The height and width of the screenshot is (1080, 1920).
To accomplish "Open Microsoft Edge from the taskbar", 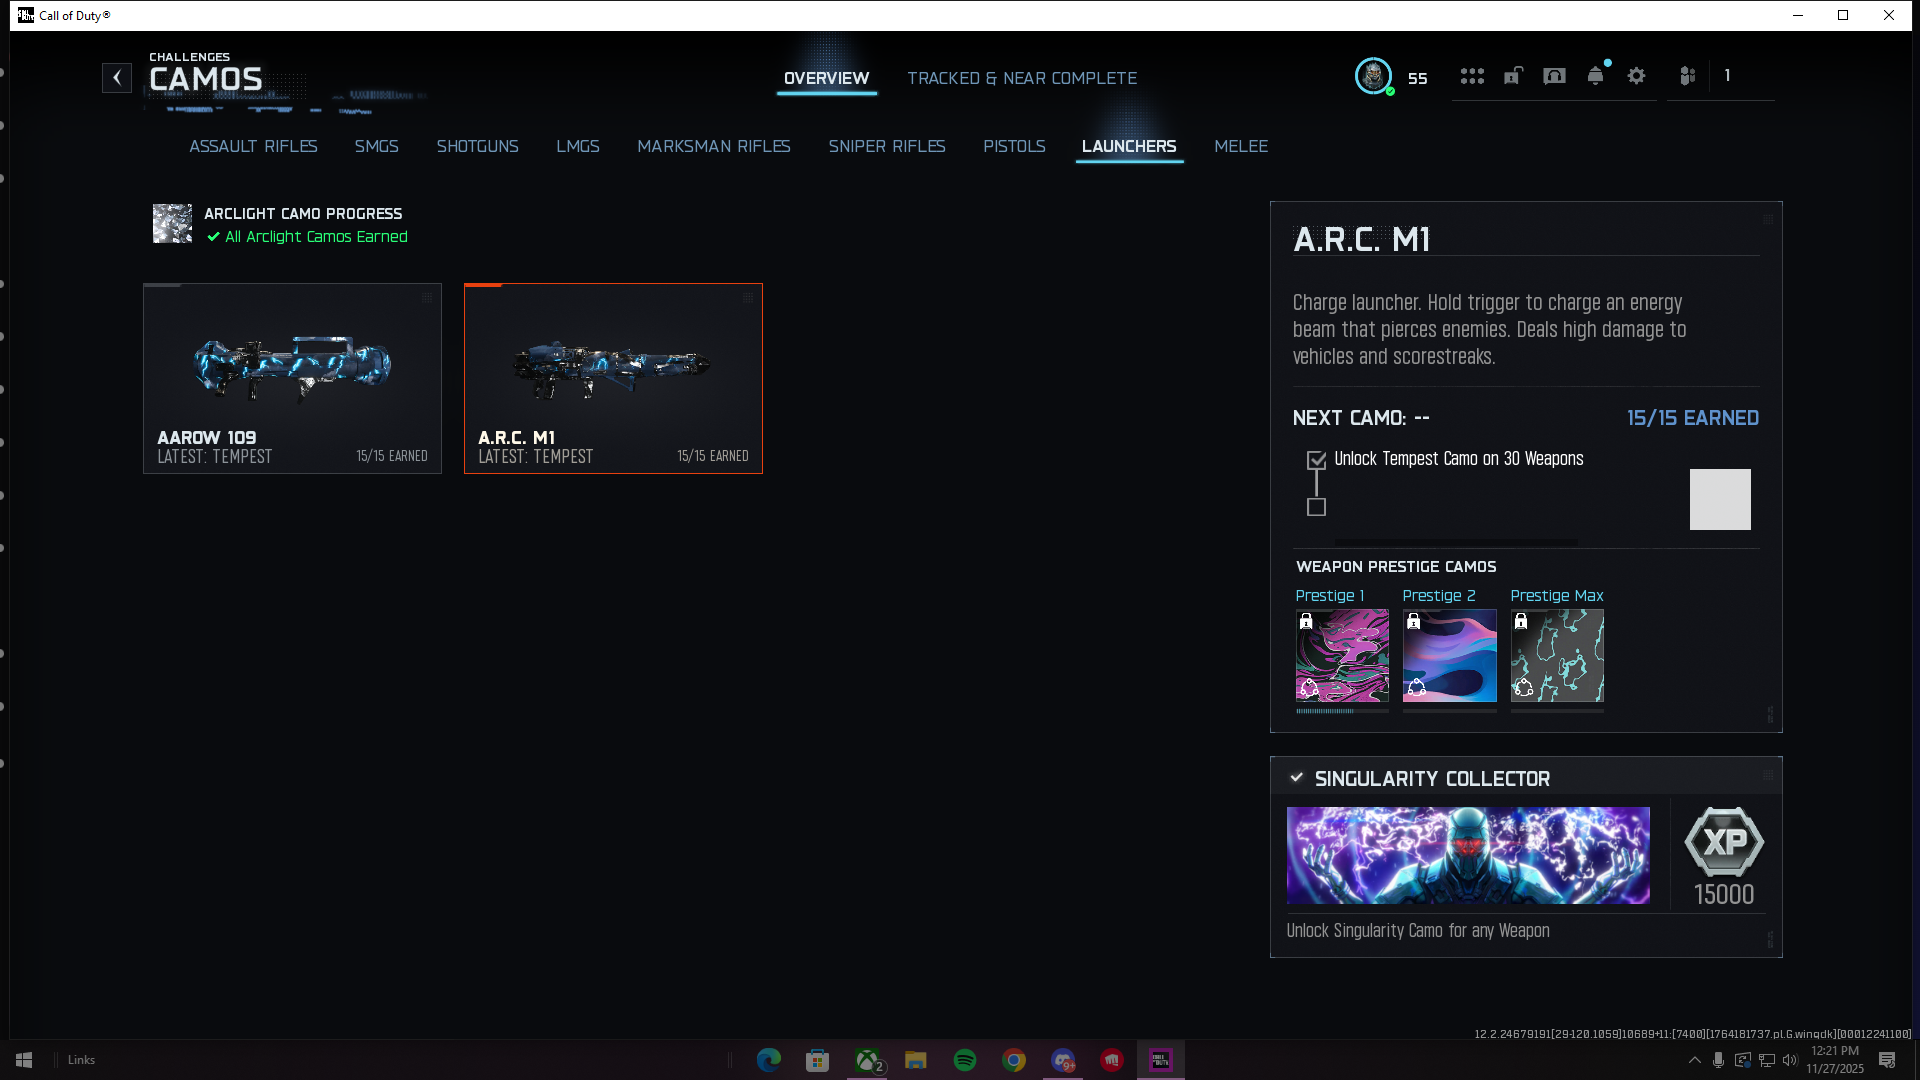I will pos(769,1060).
